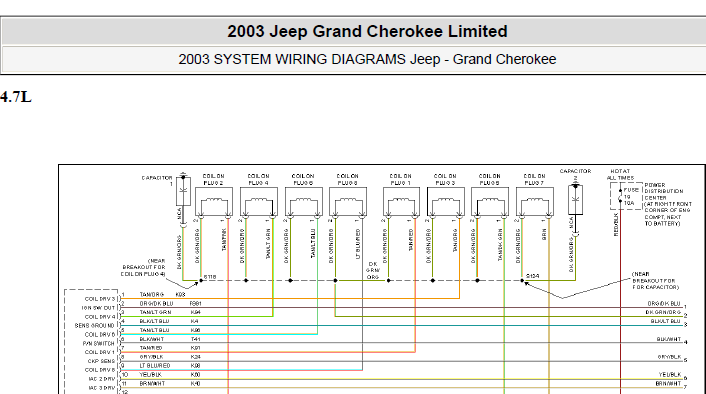Click the 'CKP SENS' pin label

click(101, 361)
